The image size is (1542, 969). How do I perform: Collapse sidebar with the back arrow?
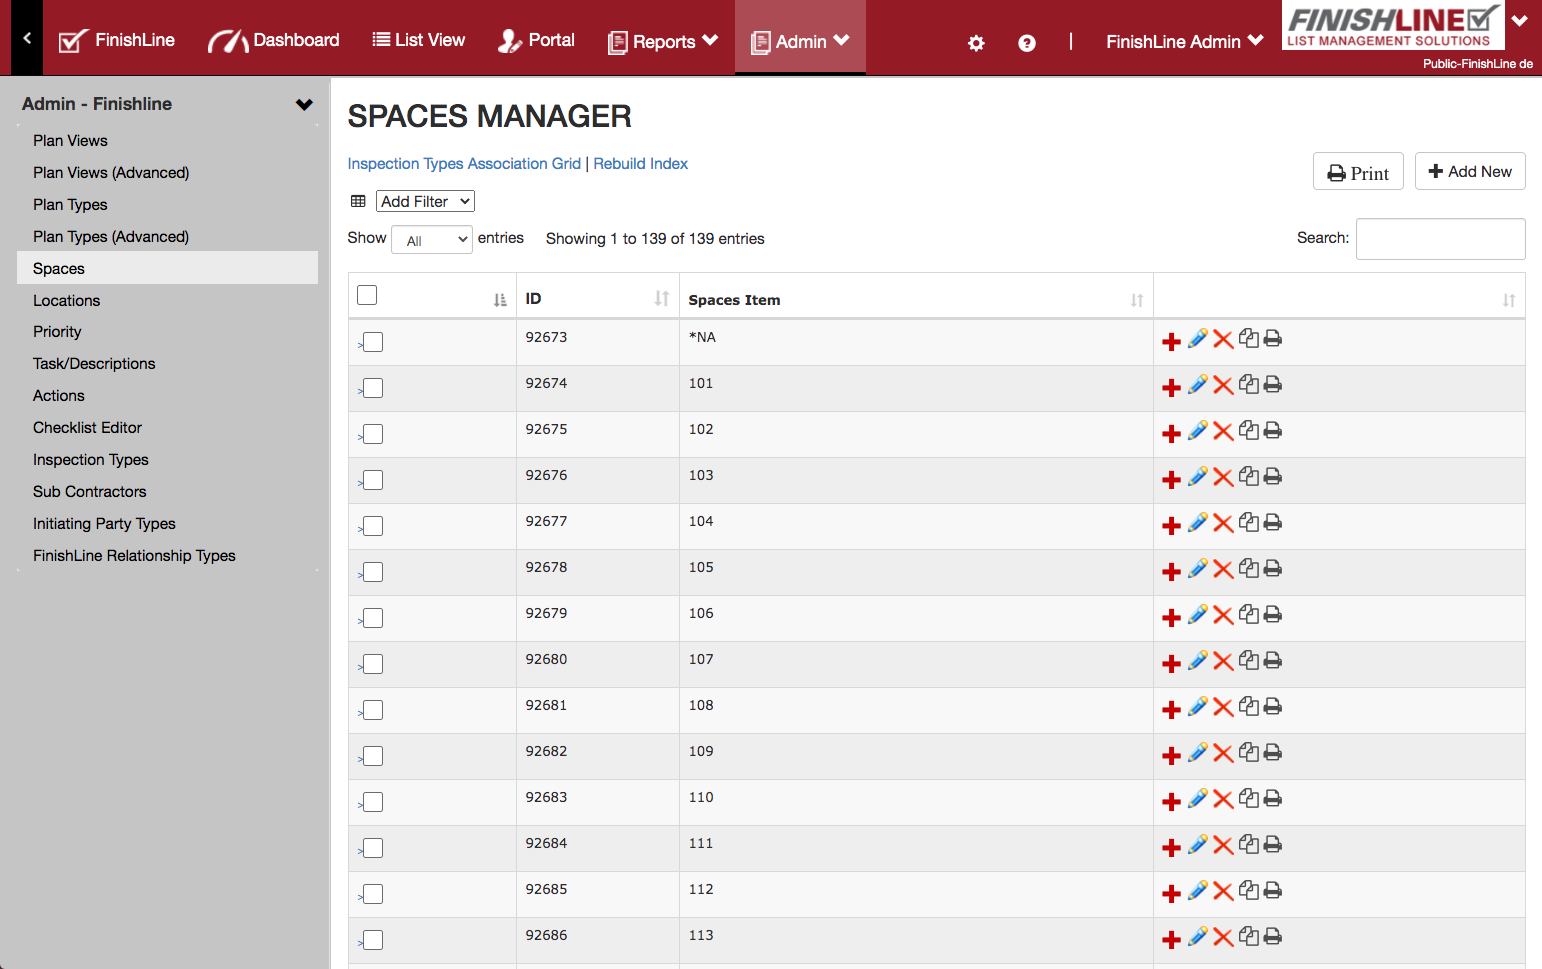pos(27,38)
